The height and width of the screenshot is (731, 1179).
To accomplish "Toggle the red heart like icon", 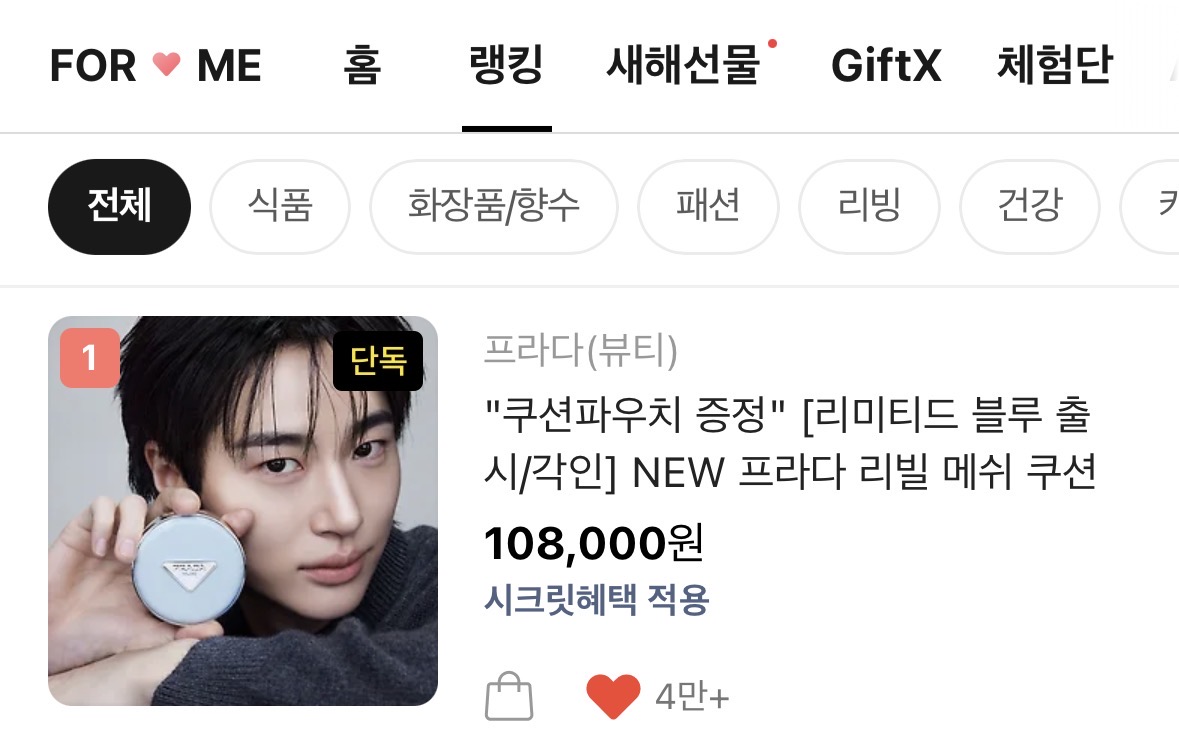I will click(x=613, y=696).
